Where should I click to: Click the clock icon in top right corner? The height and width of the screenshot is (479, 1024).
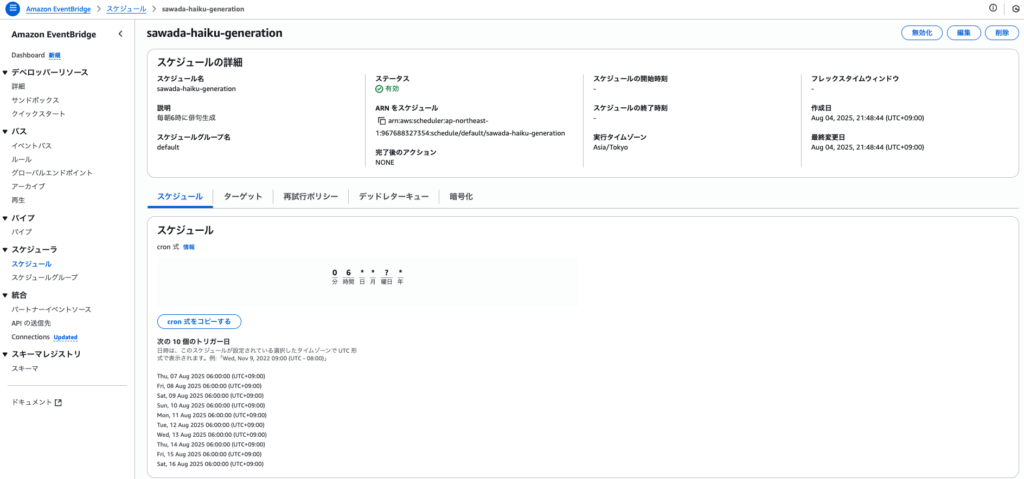click(x=1015, y=9)
